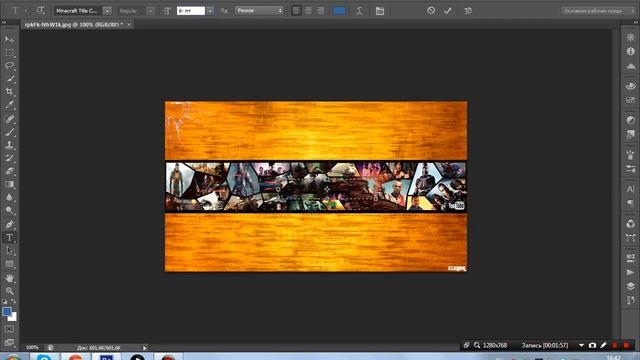The width and height of the screenshot is (640, 360).
Task: Select the Eraser tool
Action: point(9,171)
